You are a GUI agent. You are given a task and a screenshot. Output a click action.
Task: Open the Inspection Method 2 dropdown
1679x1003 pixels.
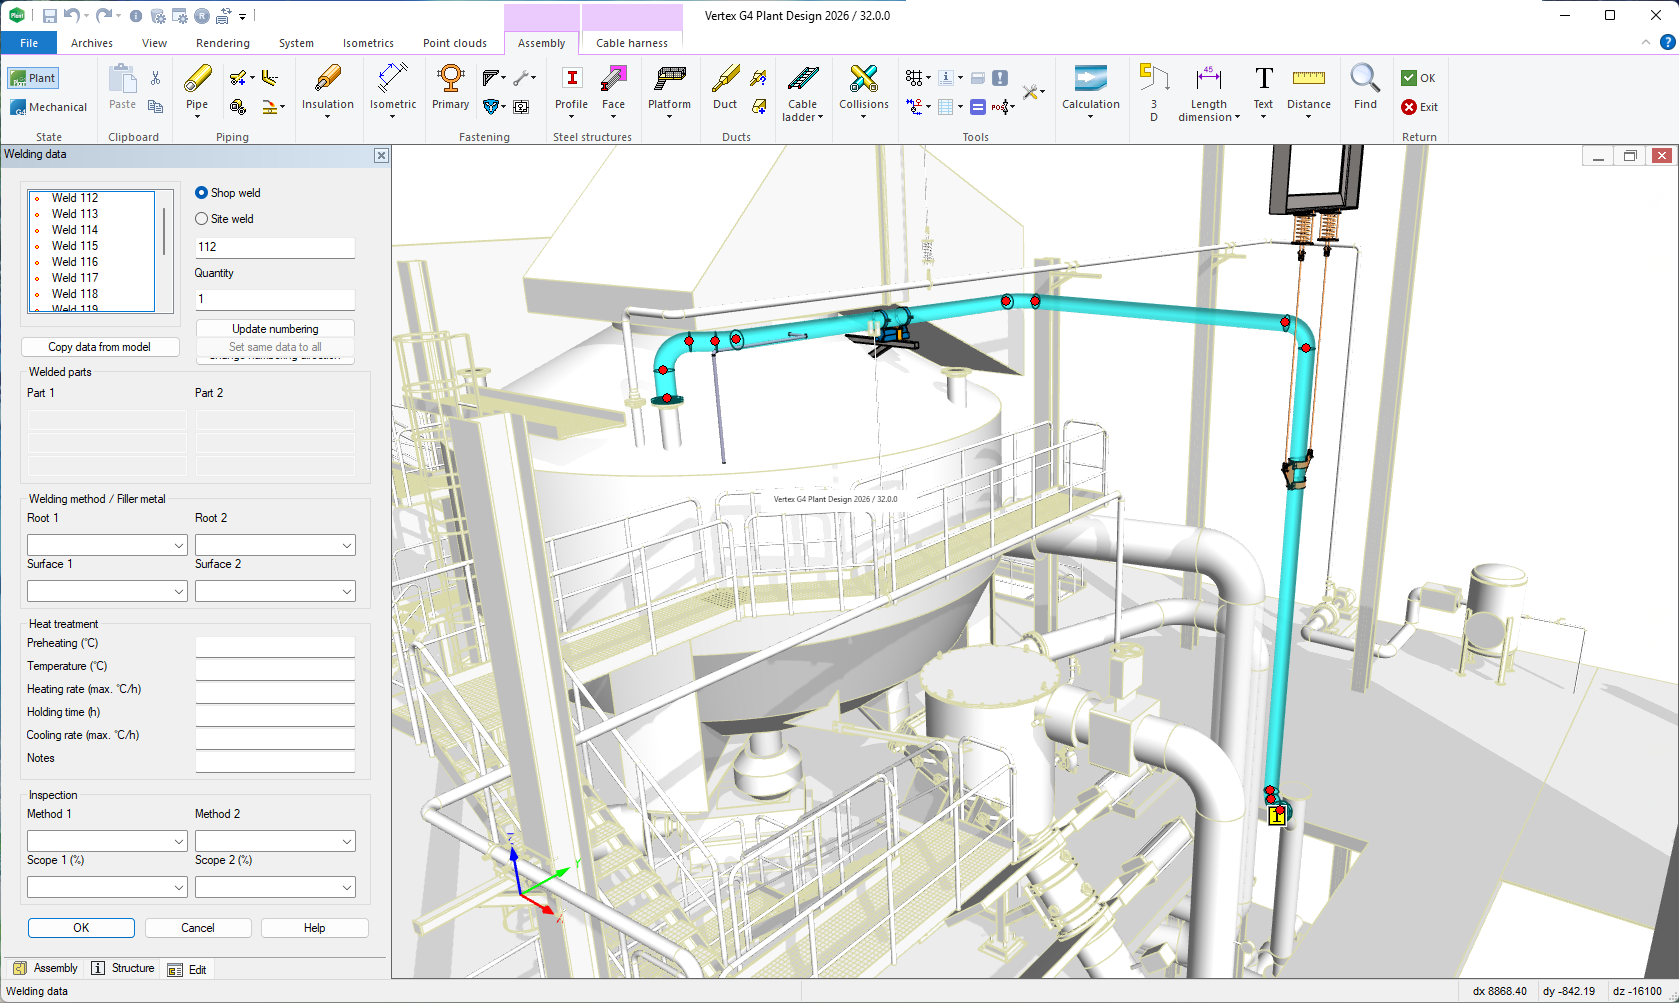pos(347,842)
